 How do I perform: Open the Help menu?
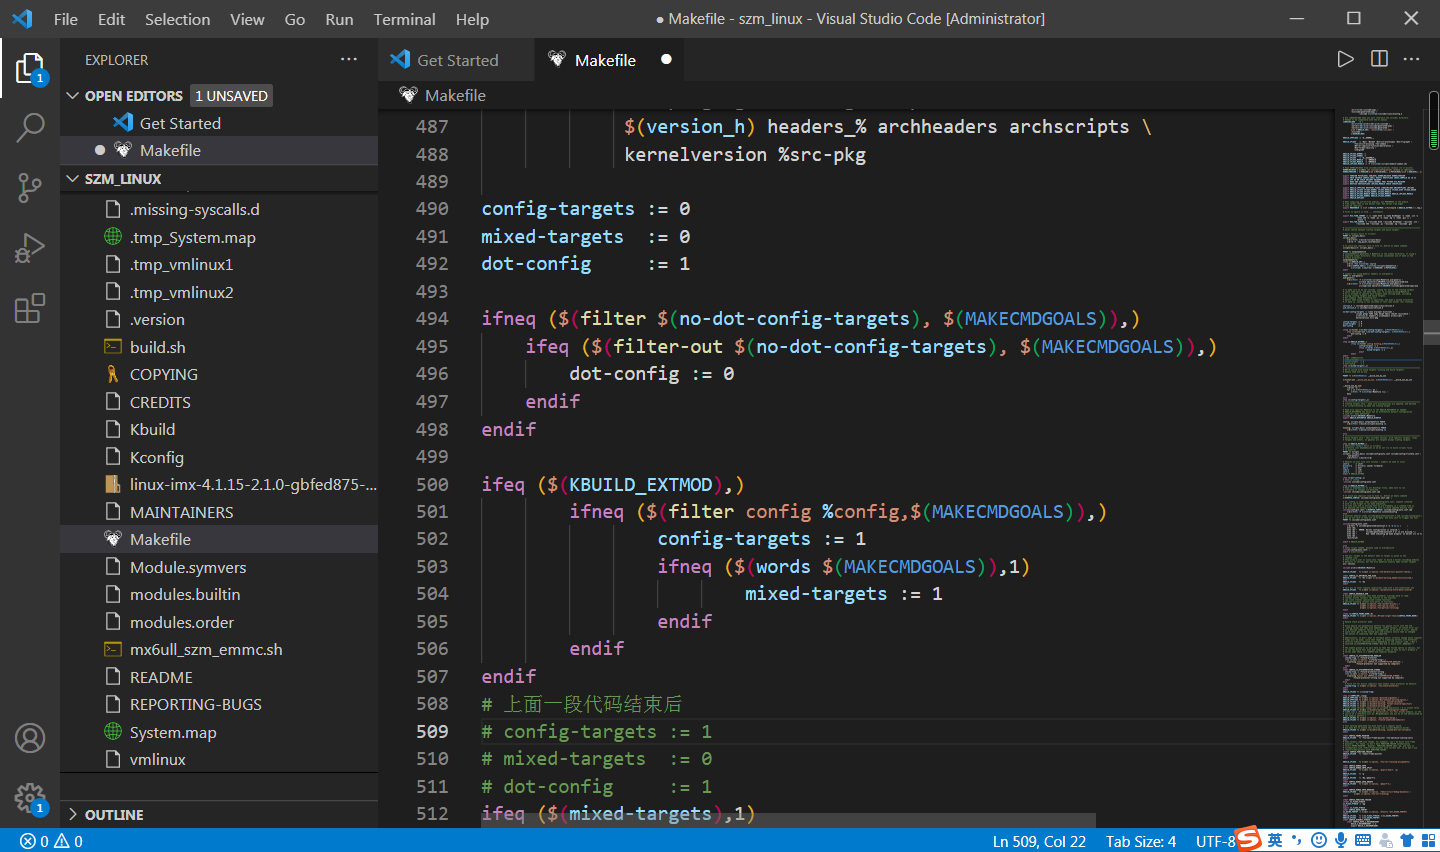tap(472, 19)
